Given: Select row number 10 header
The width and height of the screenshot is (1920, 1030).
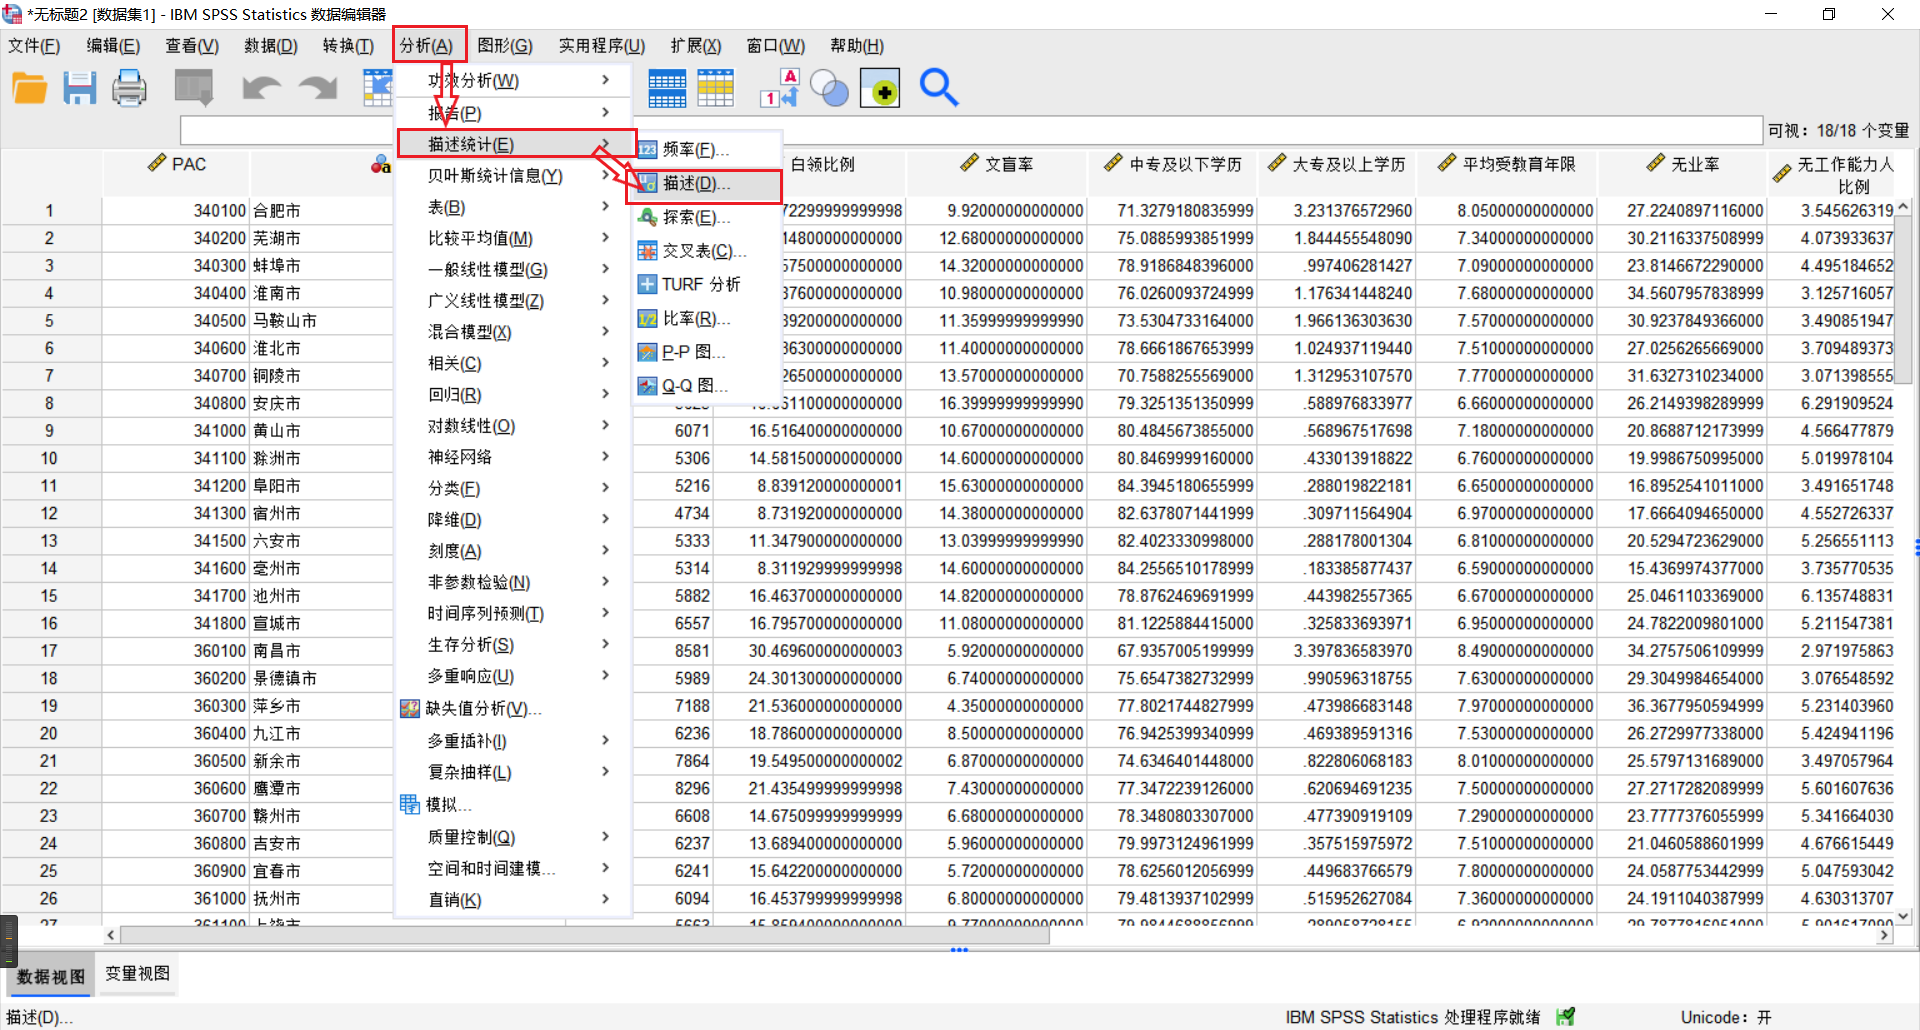Looking at the screenshot, I should point(49,458).
